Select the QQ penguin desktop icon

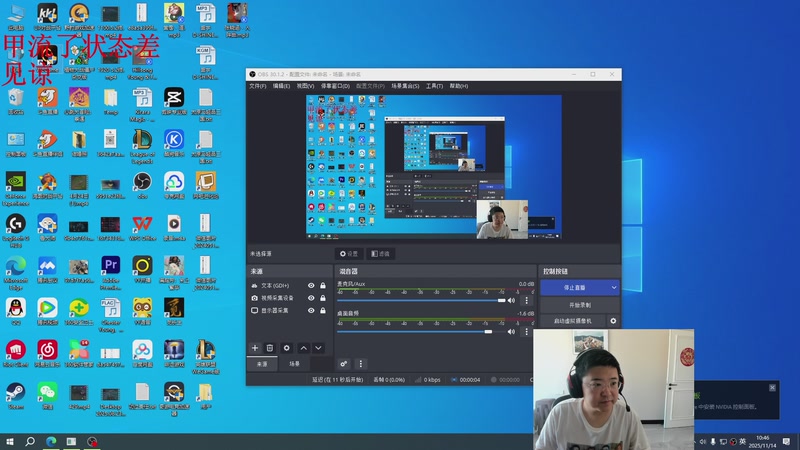[x=15, y=312]
